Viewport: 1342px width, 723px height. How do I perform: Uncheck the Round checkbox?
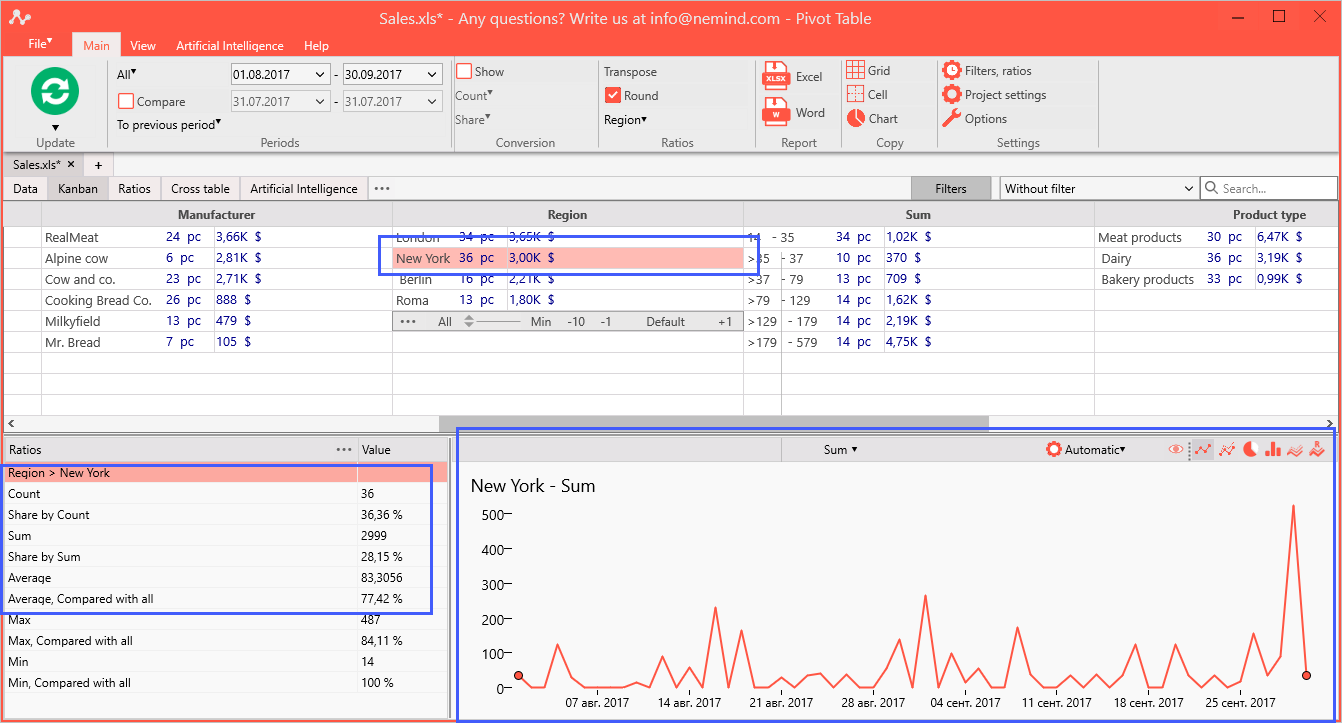click(613, 96)
